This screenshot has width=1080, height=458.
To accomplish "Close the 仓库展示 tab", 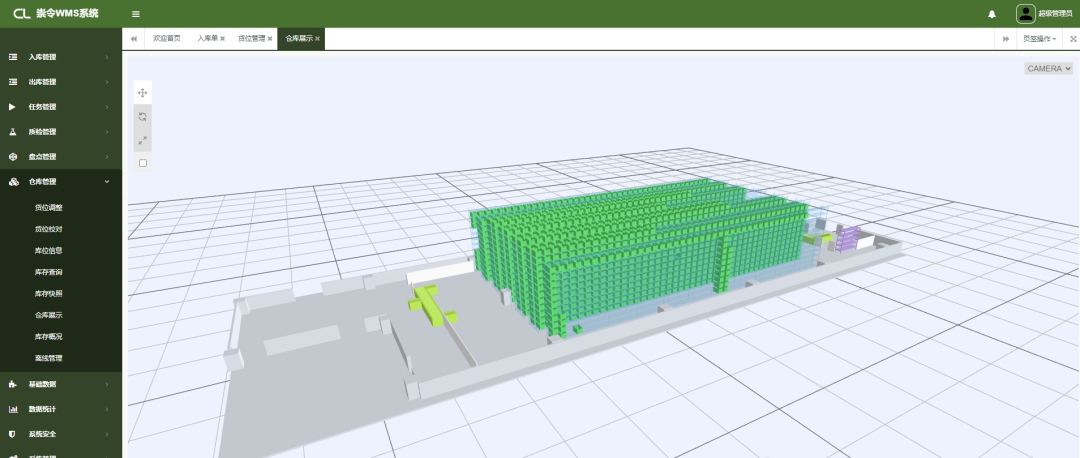I will [318, 39].
